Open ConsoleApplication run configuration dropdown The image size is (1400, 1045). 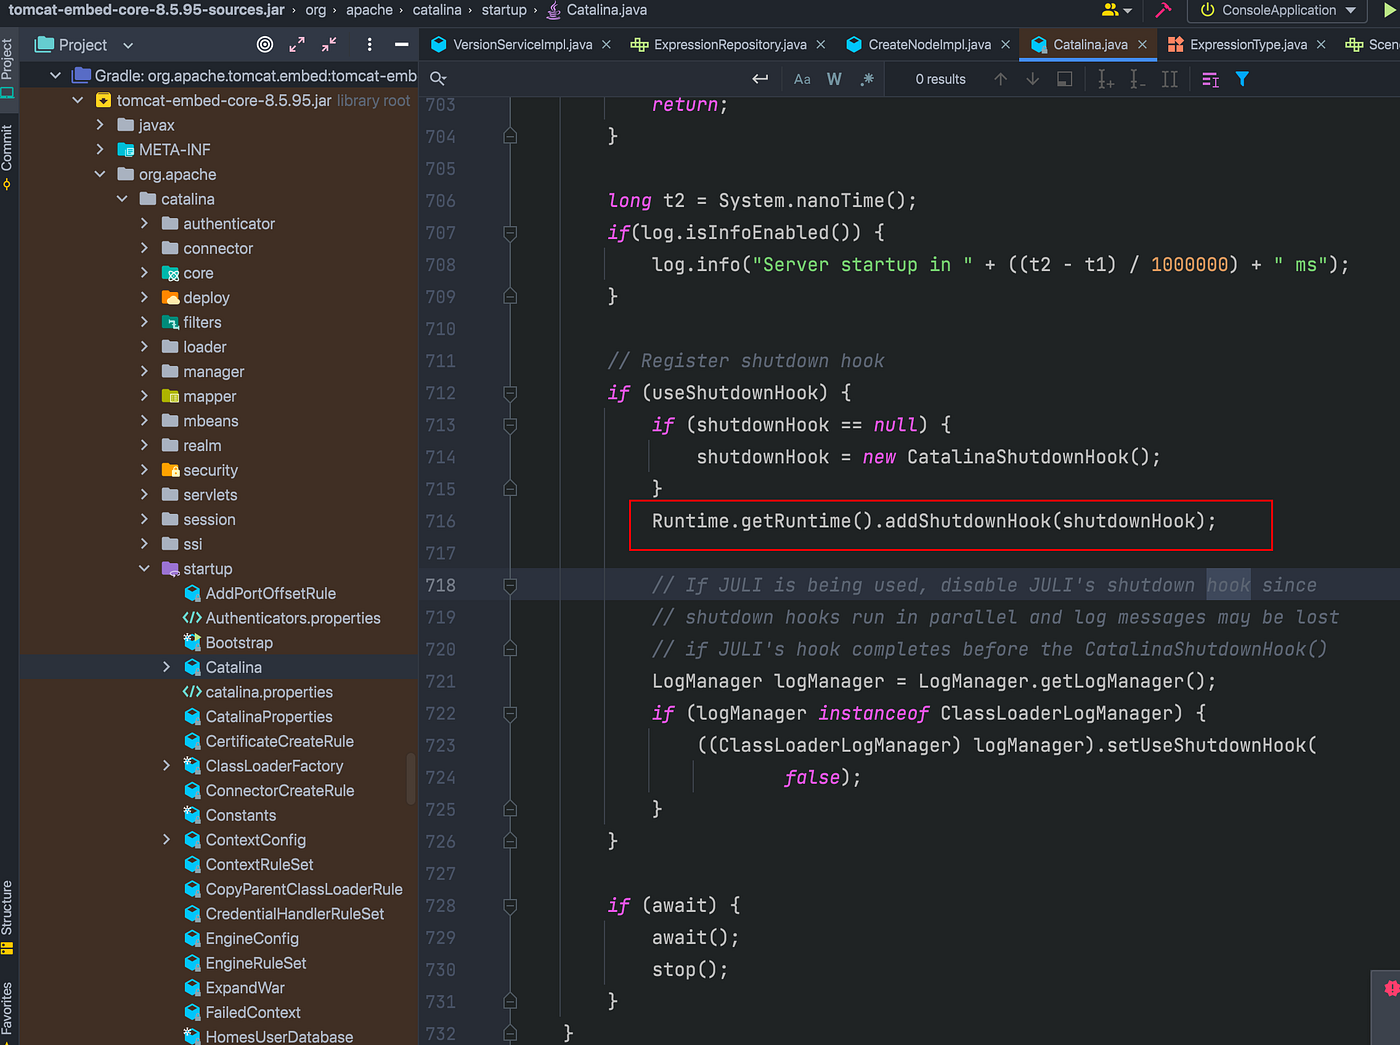tap(1278, 10)
